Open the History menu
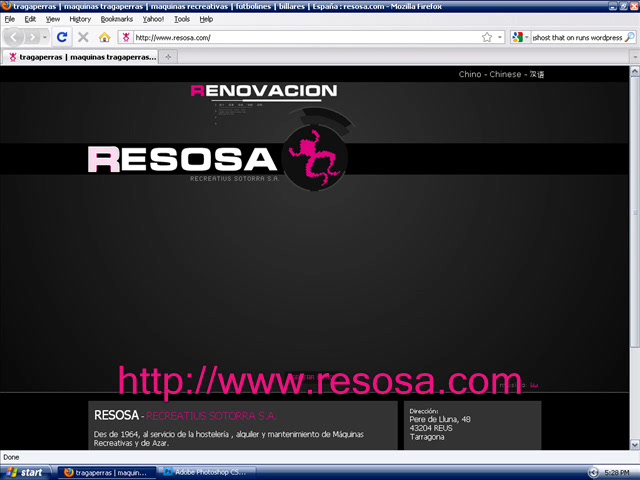 pos(80,19)
